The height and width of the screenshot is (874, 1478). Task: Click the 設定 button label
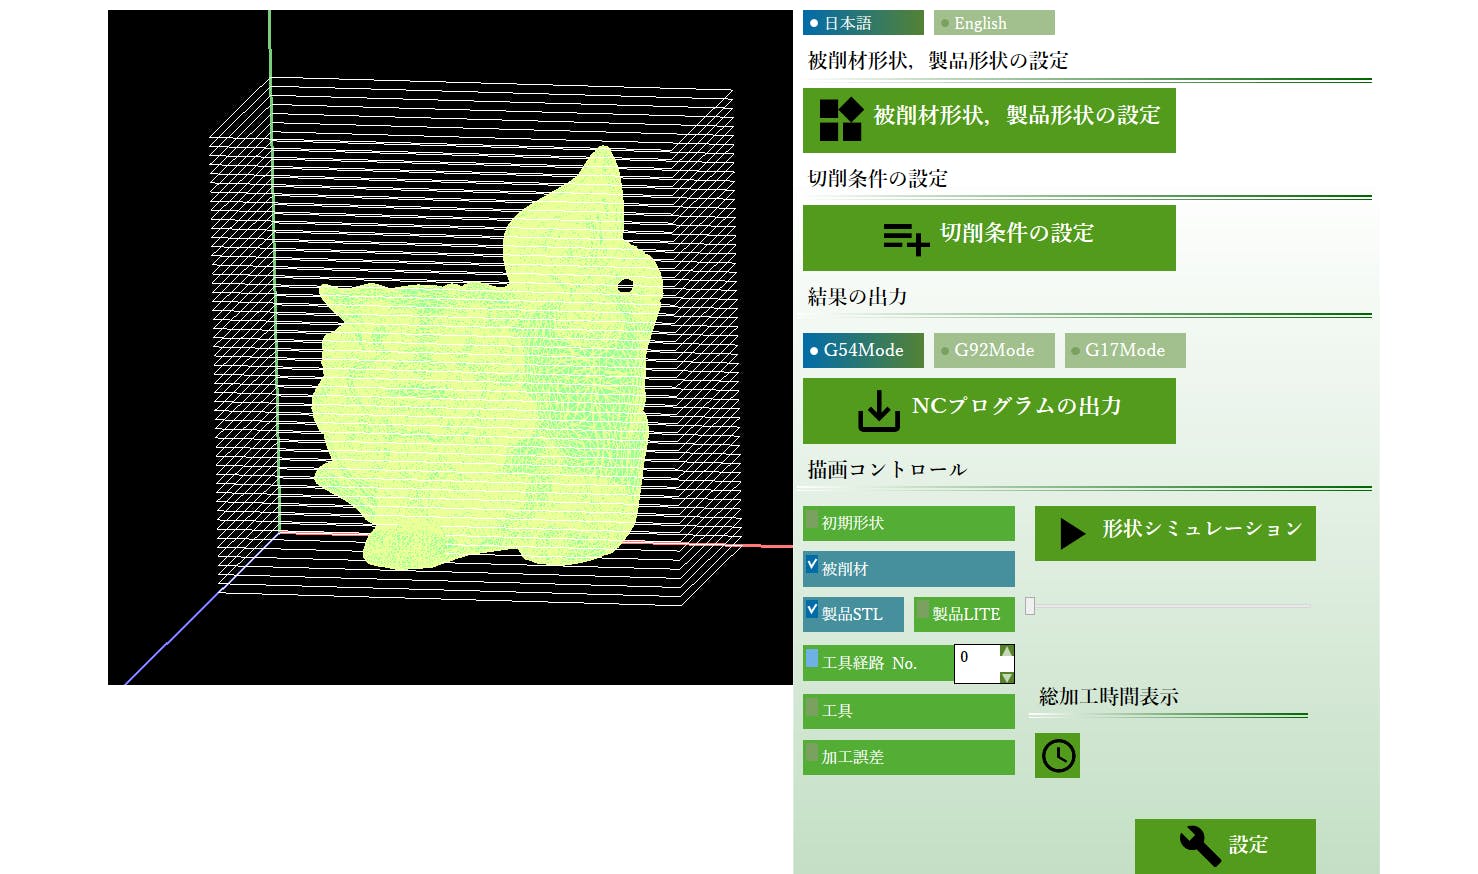[1248, 845]
